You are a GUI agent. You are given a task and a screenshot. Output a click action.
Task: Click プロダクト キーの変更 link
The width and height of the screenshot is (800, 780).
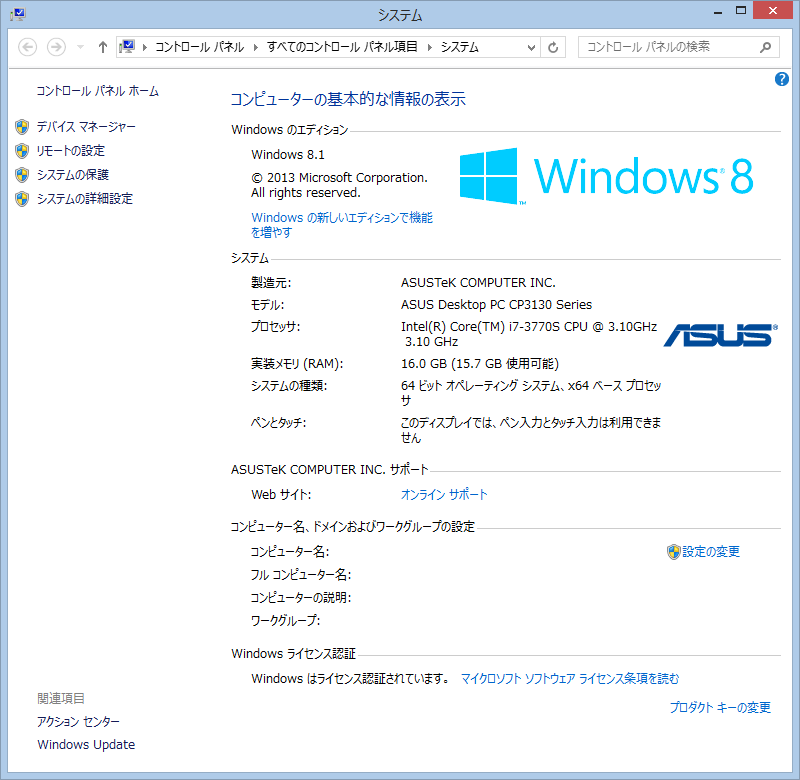(720, 707)
